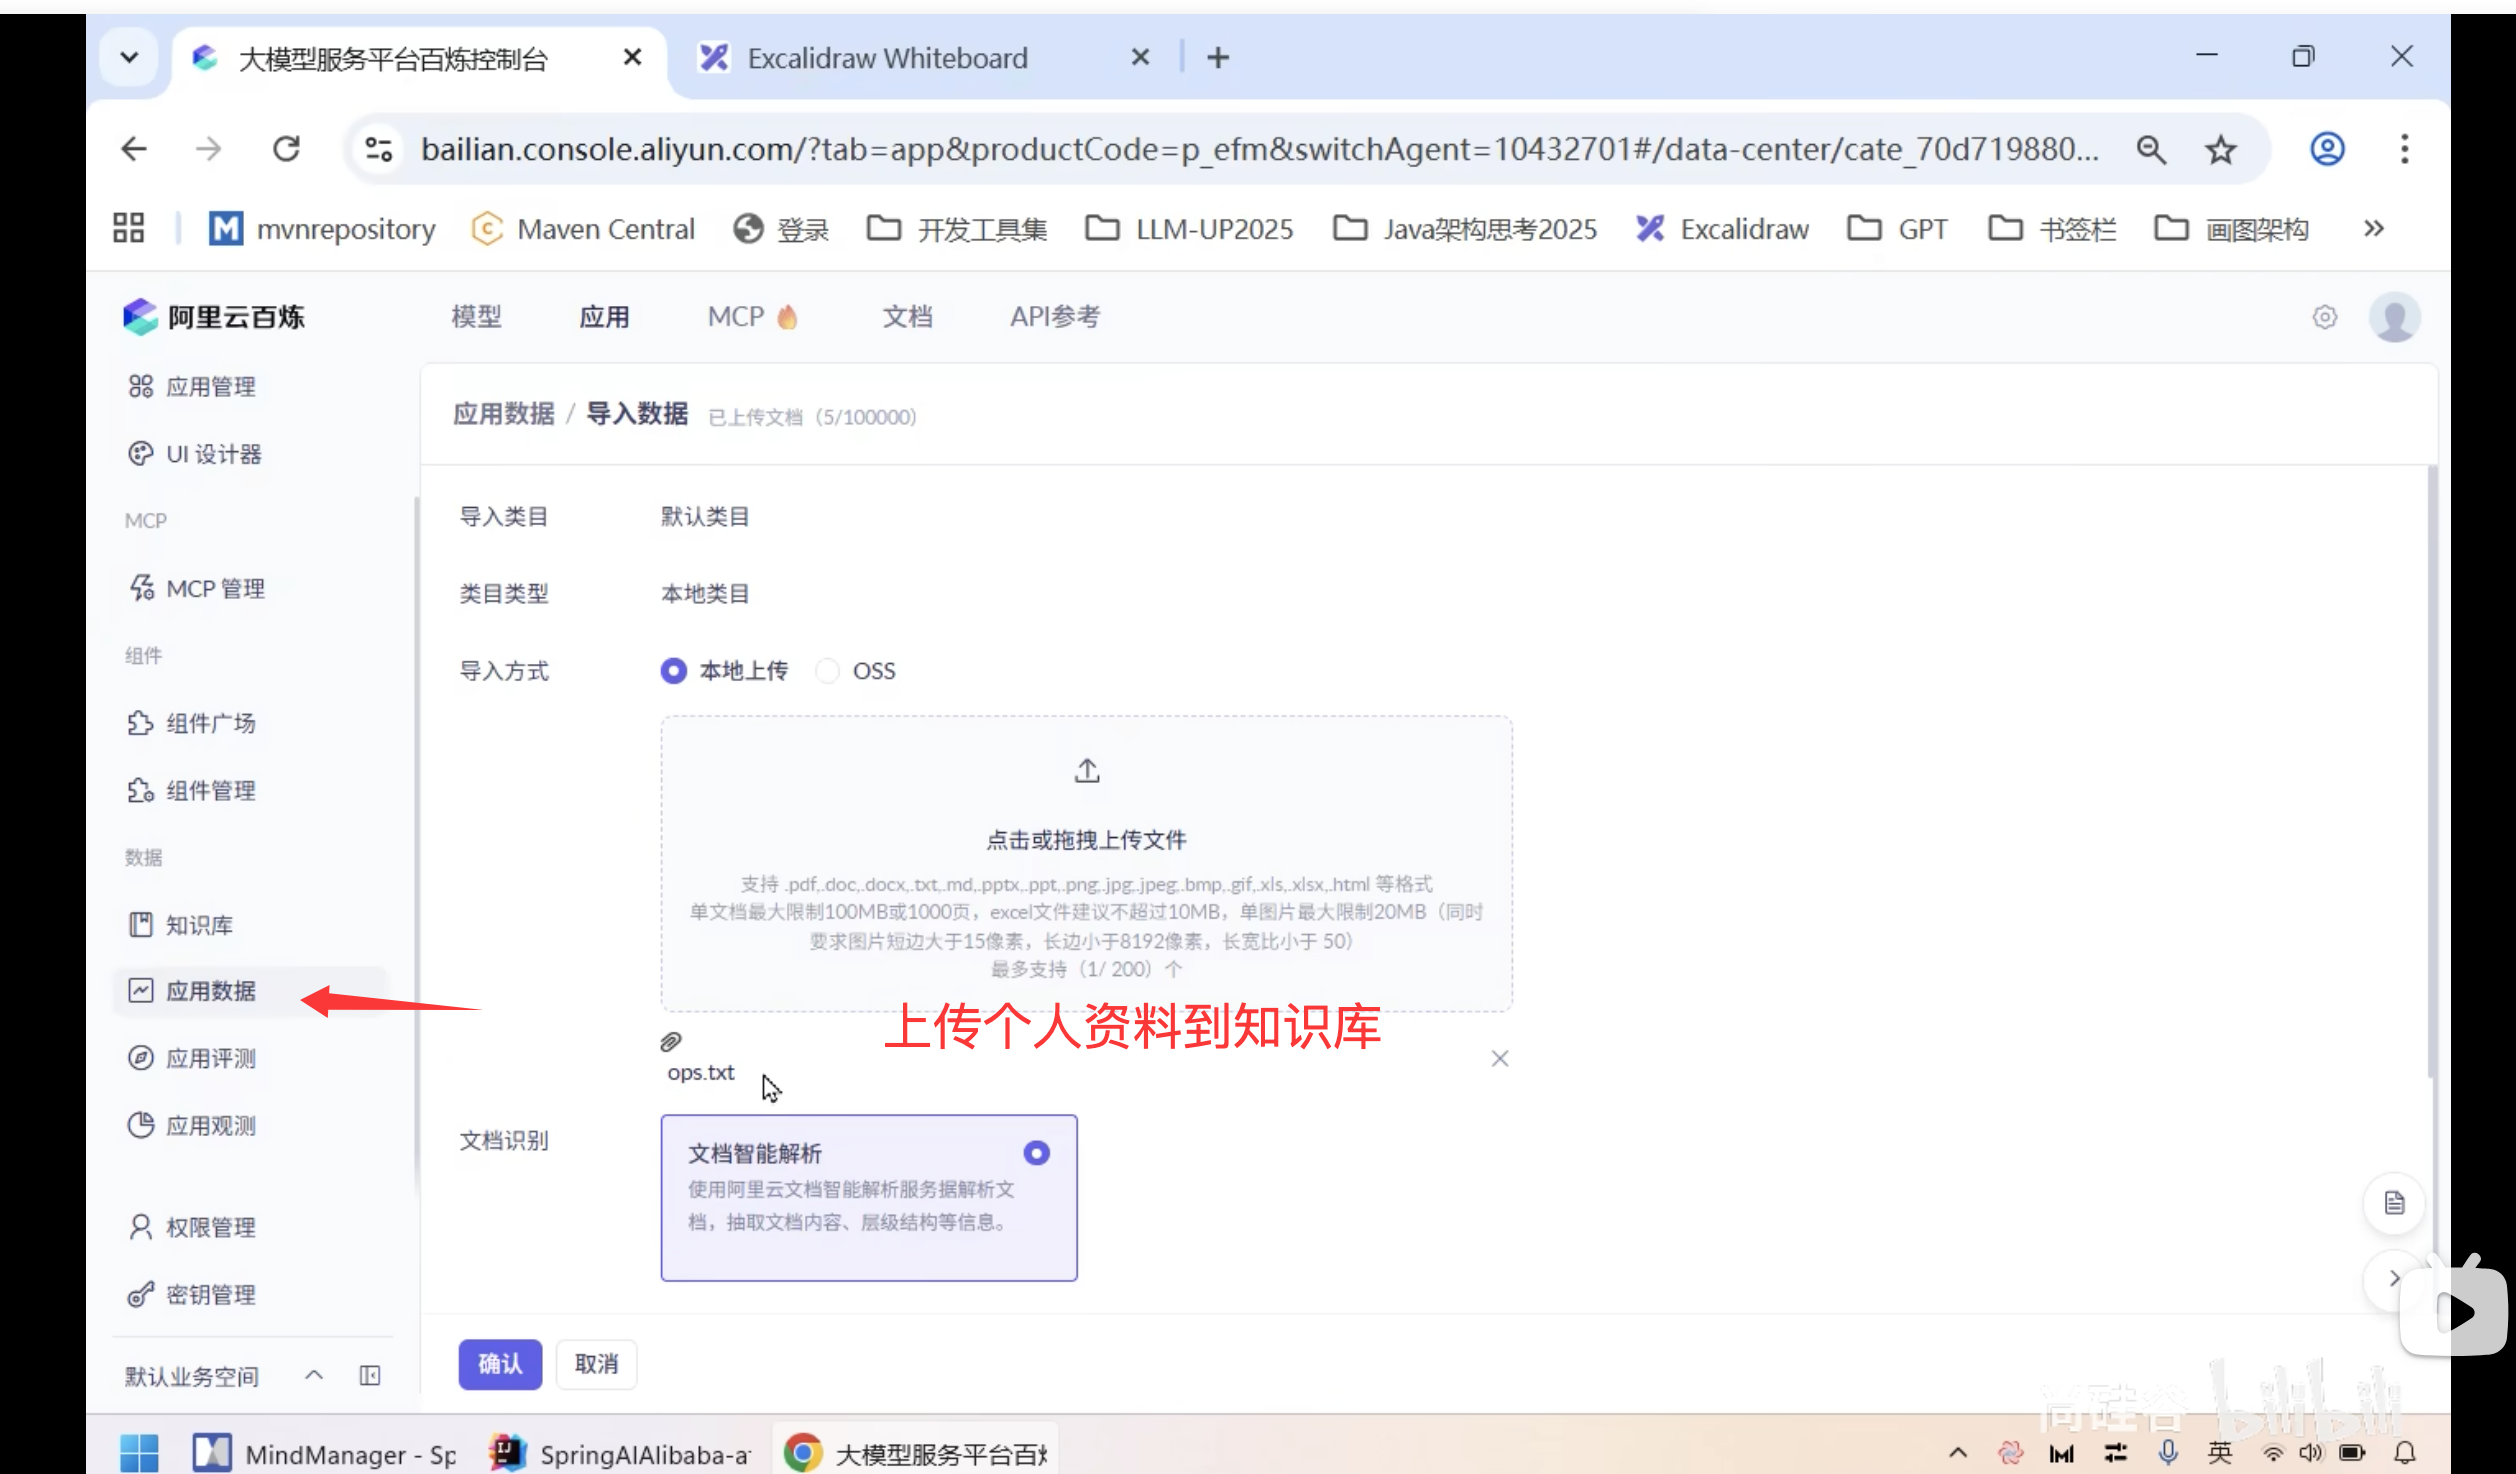Viewport: 2516px width, 1474px height.
Task: Open 密钥管理 from the sidebar
Action: pyautogui.click(x=211, y=1293)
